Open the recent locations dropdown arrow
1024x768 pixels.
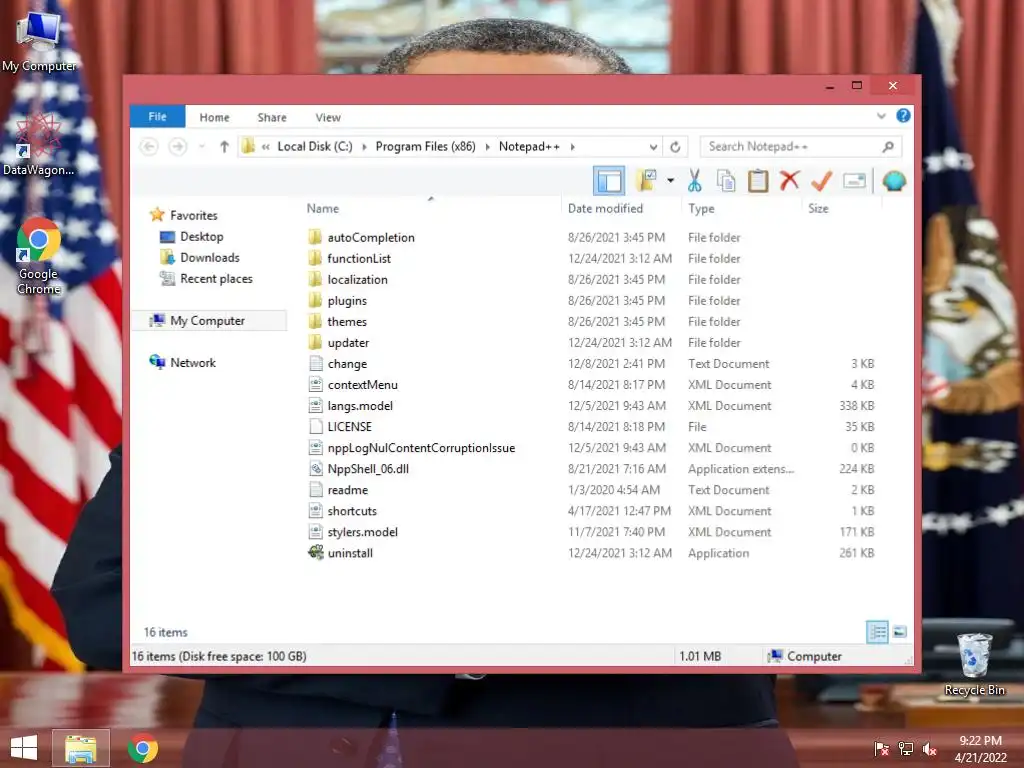202,147
